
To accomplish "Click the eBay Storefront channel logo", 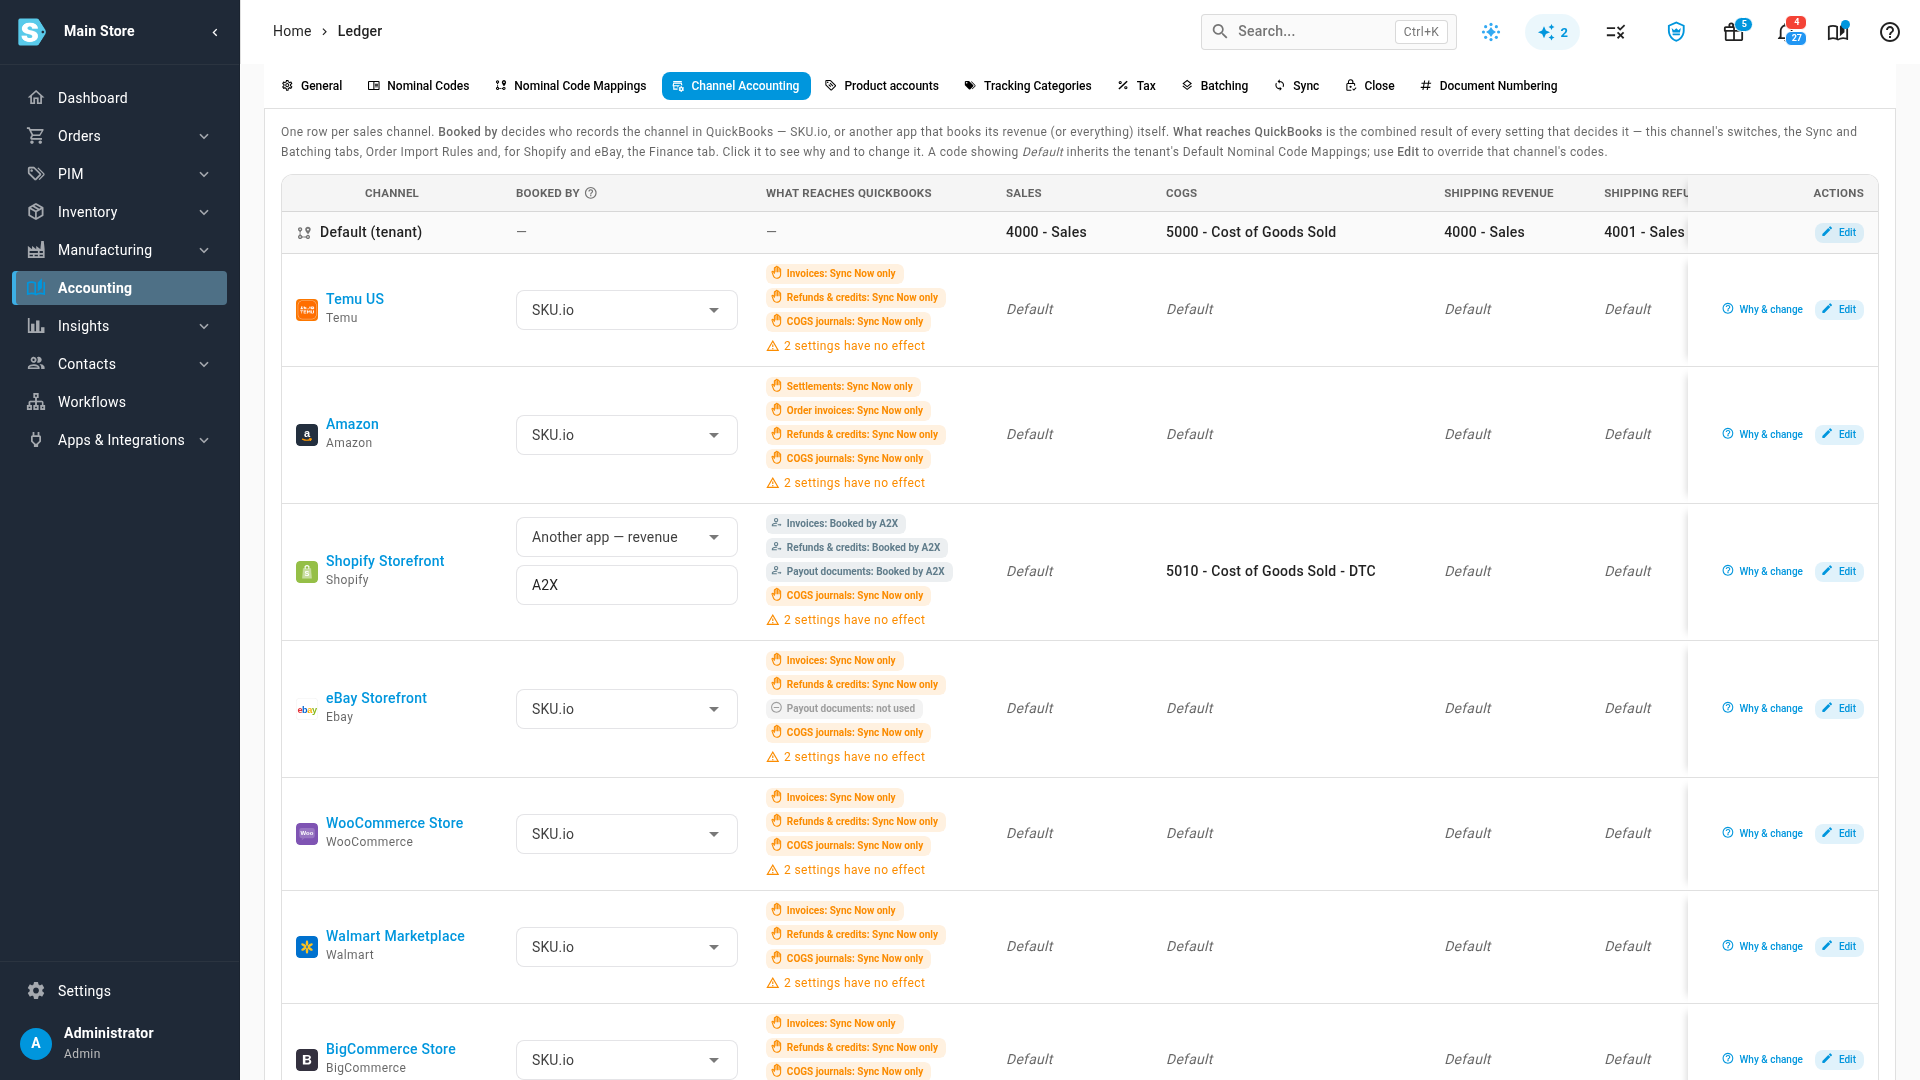I will coord(307,710).
